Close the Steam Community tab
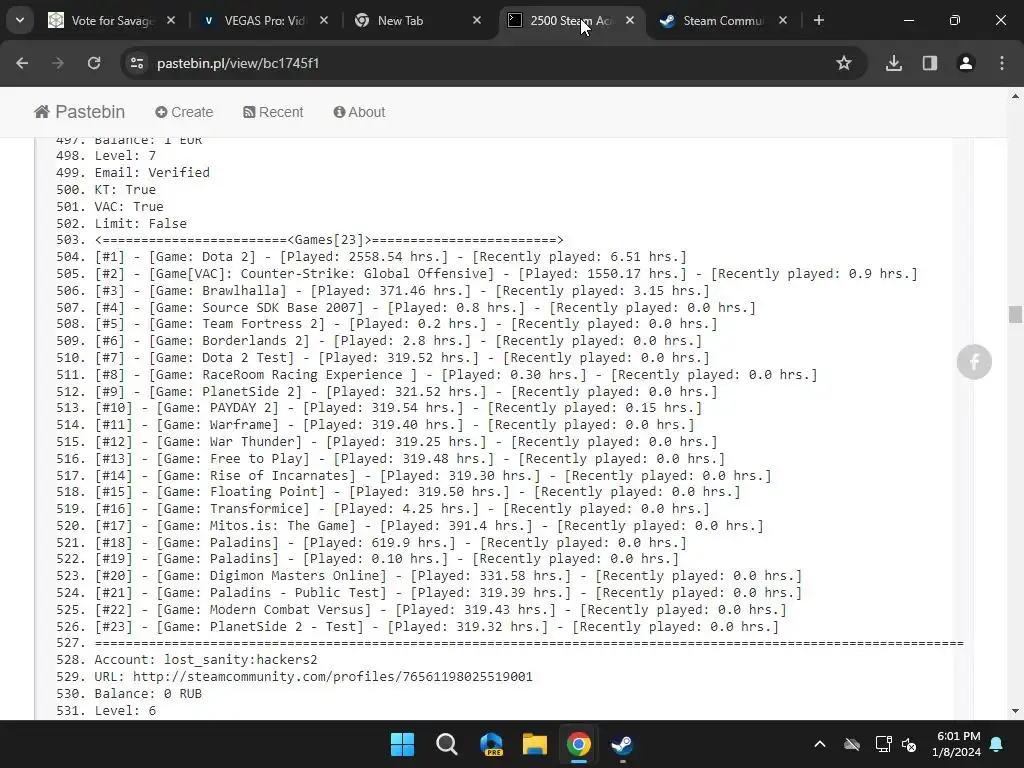Screen dimensions: 1024x768 783,20
